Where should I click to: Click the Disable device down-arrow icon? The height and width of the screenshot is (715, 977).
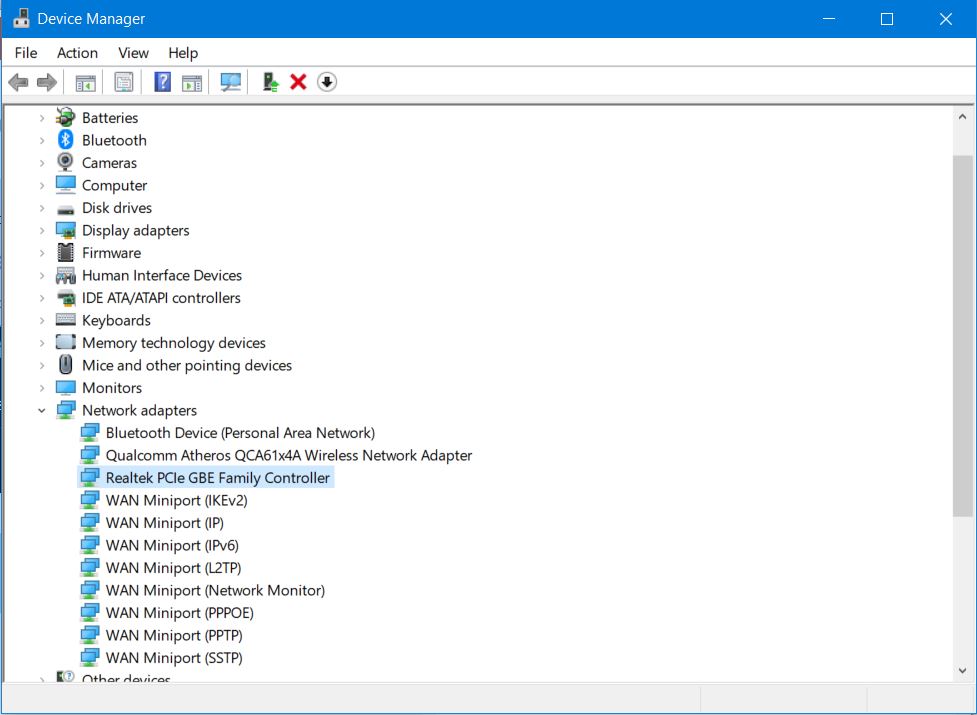coord(326,82)
